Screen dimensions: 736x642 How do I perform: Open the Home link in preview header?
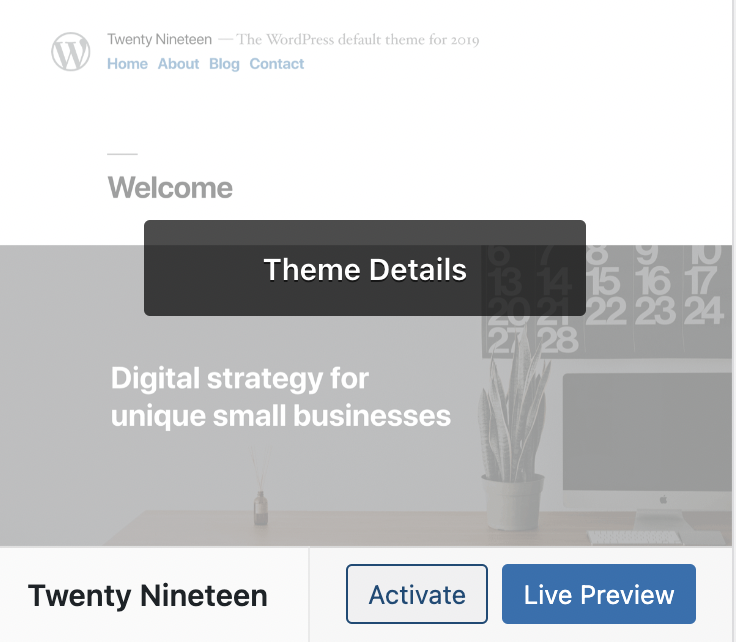pos(127,64)
